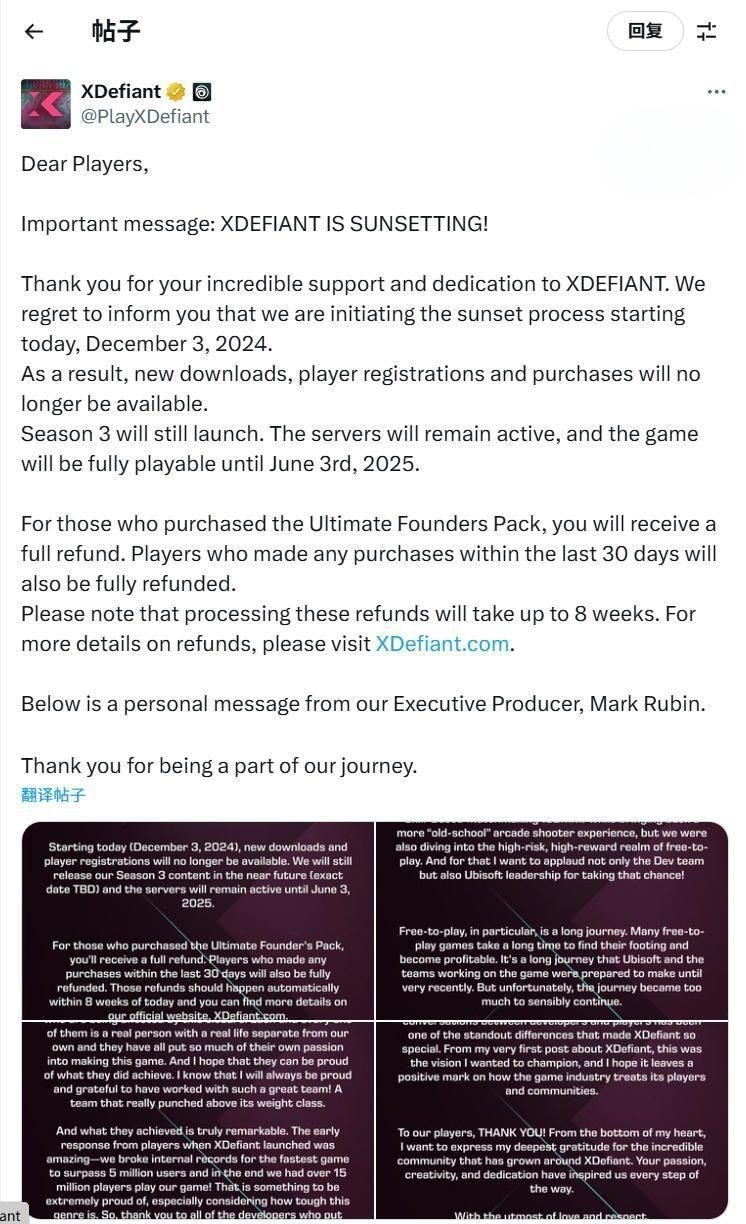Viewport: 746px width, 1224px height.
Task: Open the top-right image about free-to-play
Action: point(552,921)
